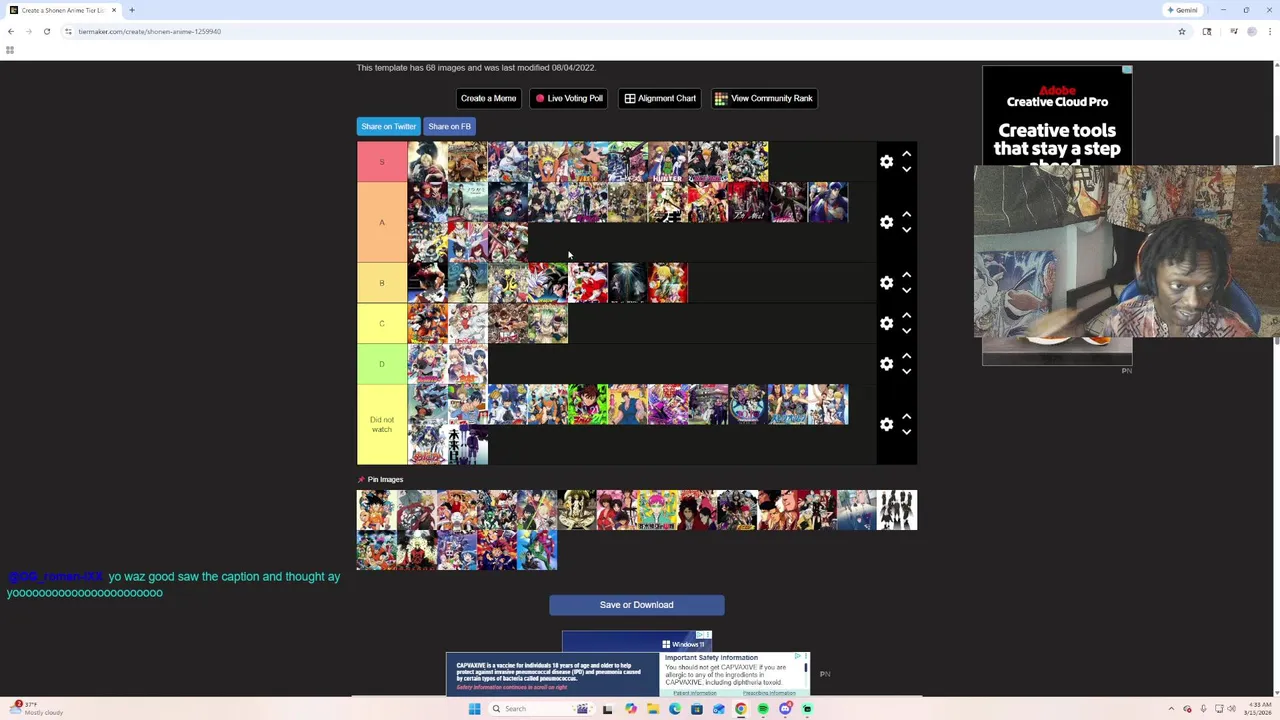Open the Chrome three-dot menu

pos(1270,31)
